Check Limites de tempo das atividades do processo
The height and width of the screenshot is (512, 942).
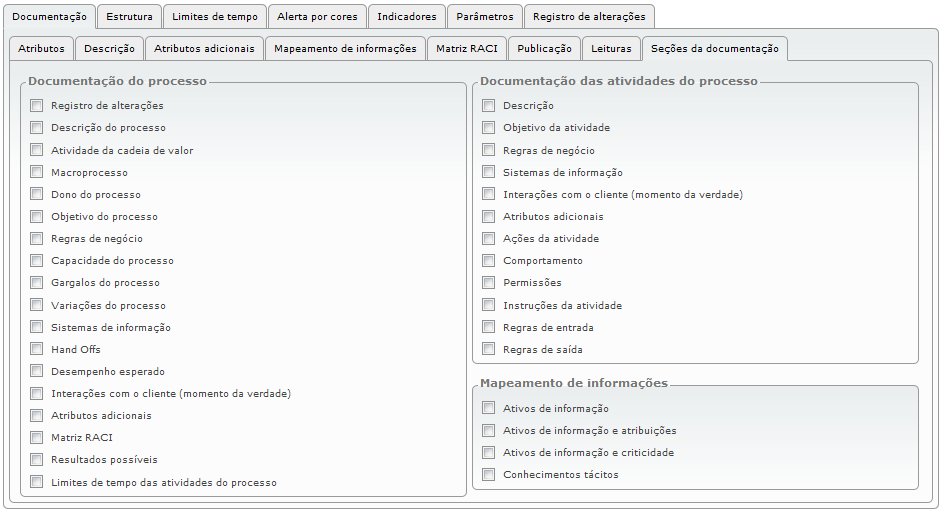tap(37, 482)
